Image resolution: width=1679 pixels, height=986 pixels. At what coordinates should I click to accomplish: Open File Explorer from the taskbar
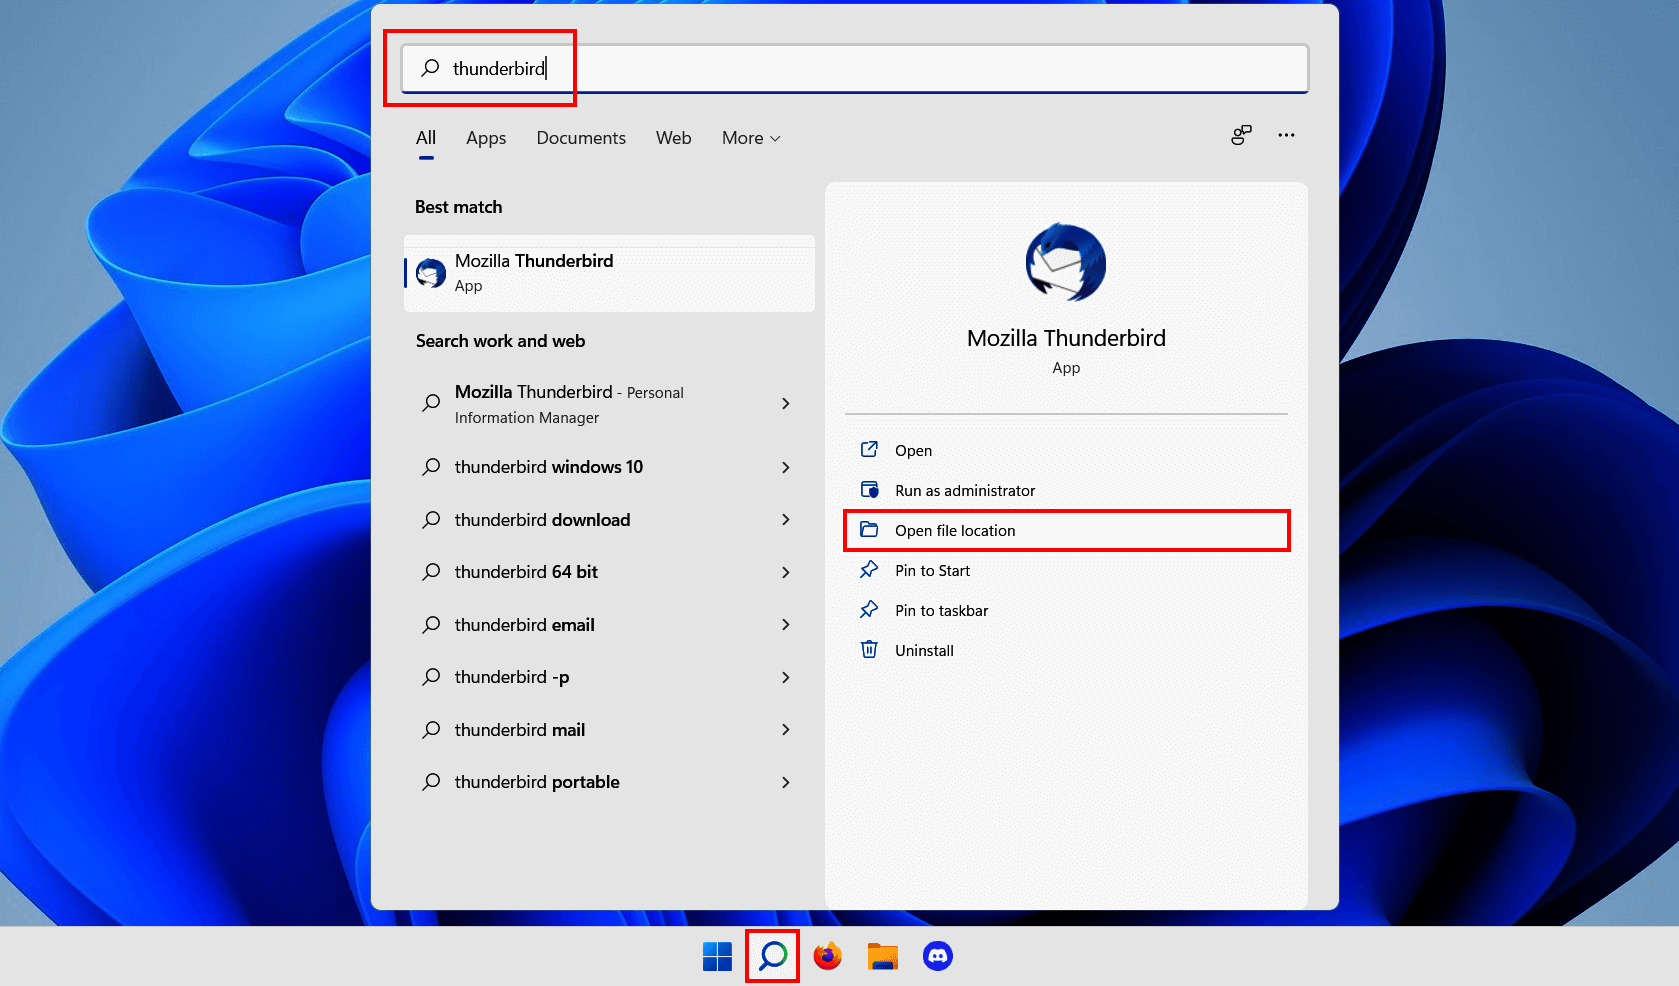click(x=882, y=956)
